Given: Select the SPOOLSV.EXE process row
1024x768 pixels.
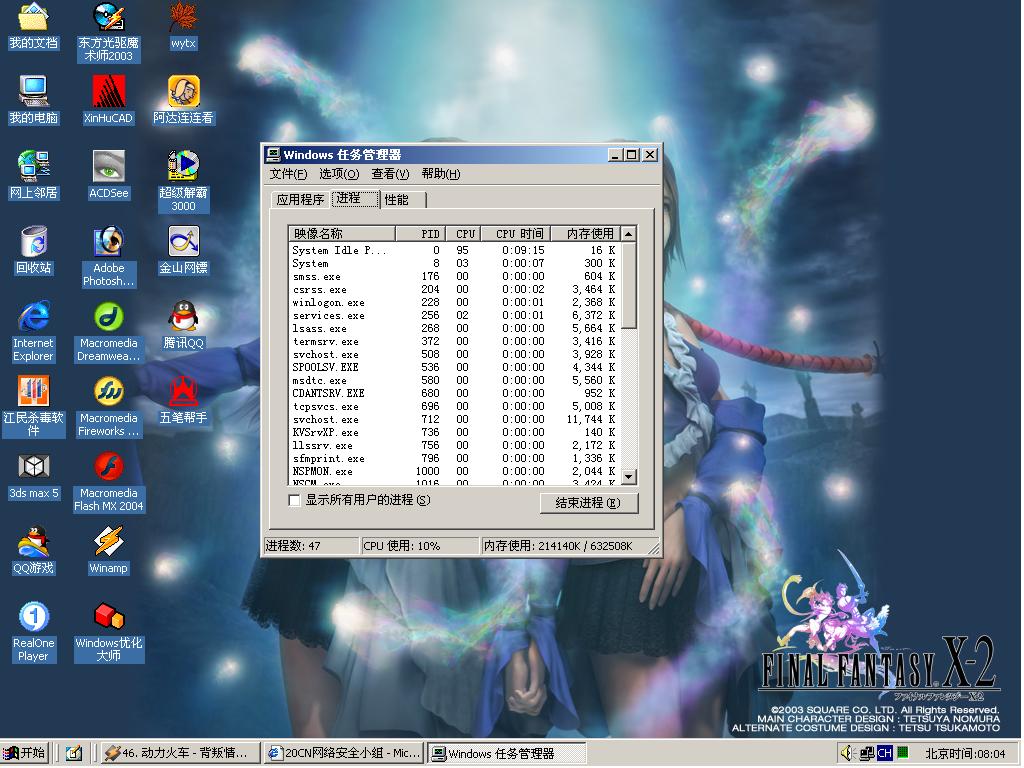Looking at the screenshot, I should click(455, 367).
